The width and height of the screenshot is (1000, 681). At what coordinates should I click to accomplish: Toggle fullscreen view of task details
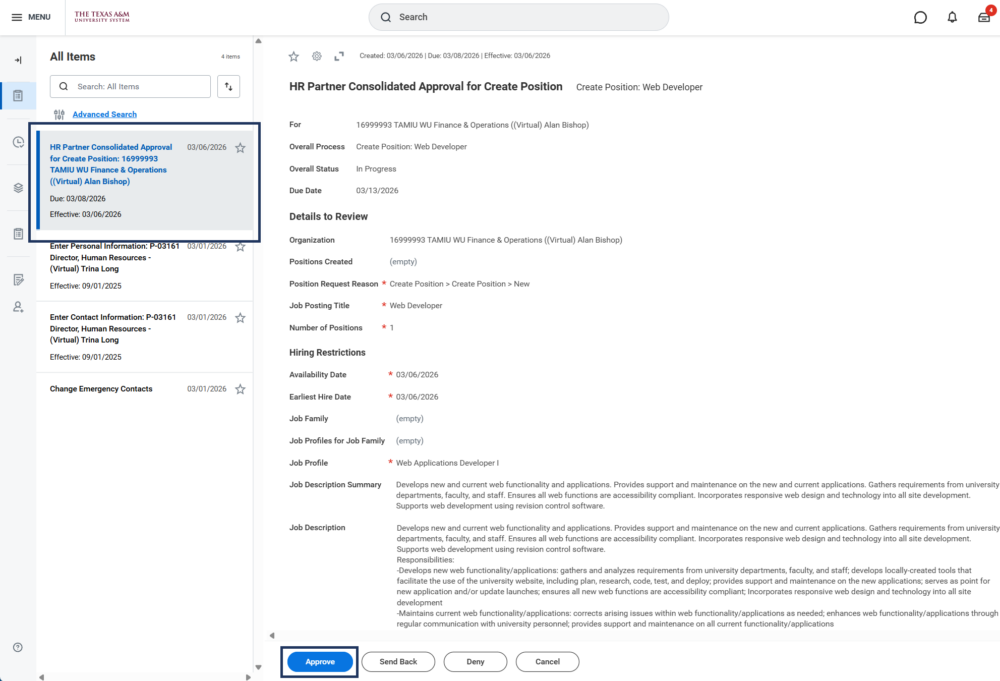point(339,56)
